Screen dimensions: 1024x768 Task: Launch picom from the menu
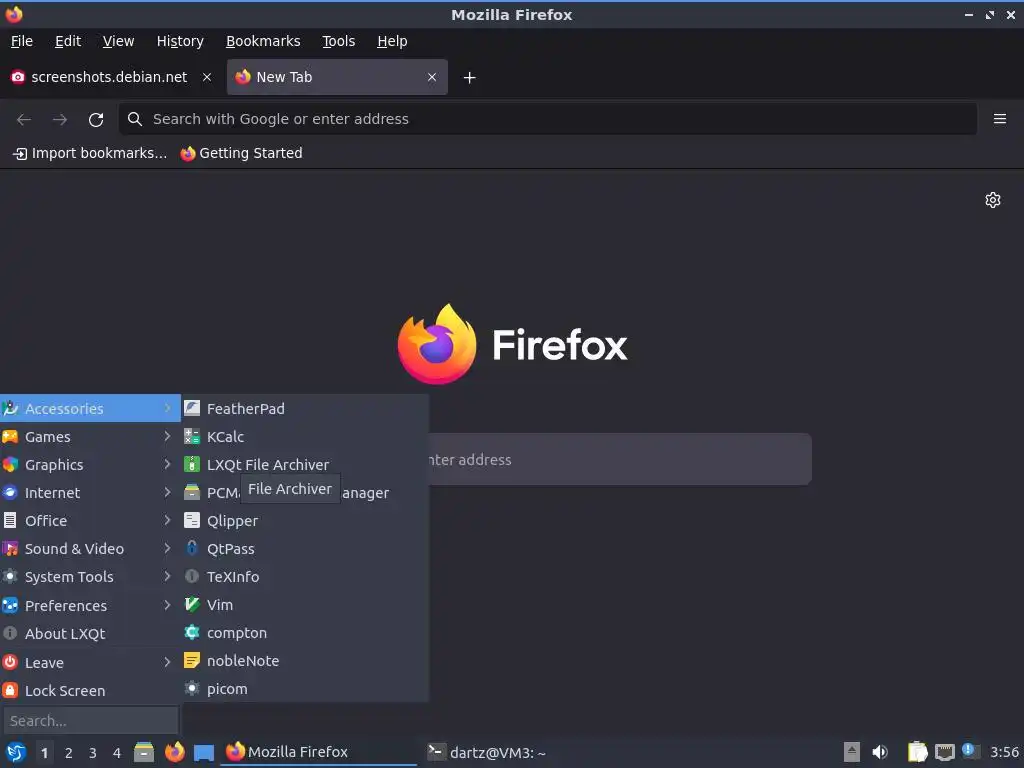[305, 689]
